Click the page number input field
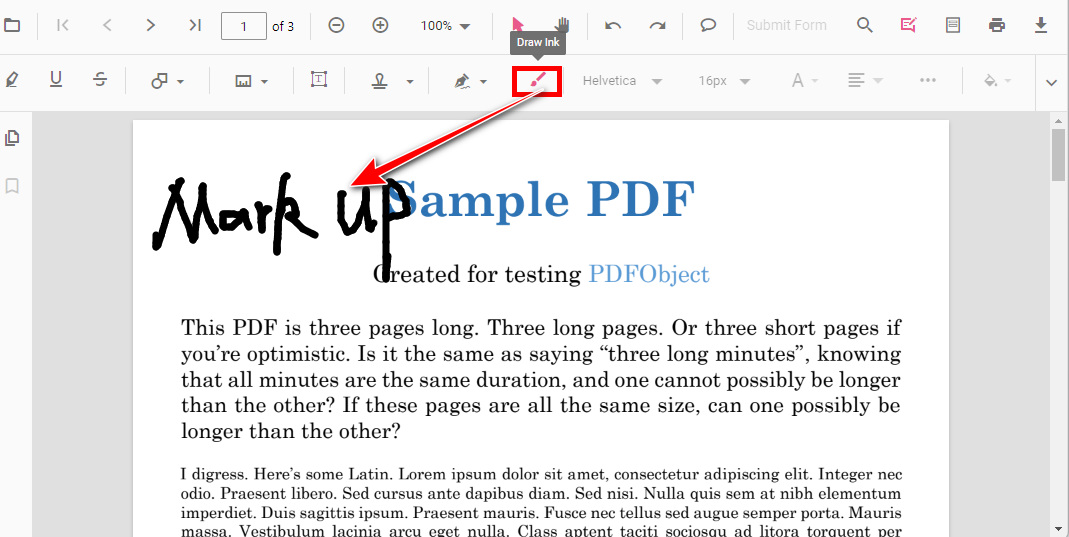This screenshot has height=537, width=1069. 243,26
